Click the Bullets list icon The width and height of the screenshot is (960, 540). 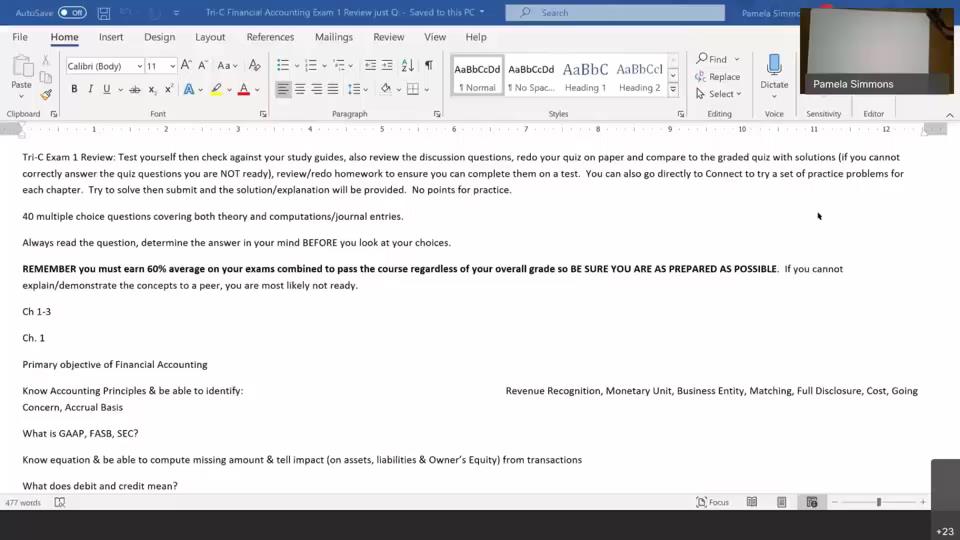(283, 65)
